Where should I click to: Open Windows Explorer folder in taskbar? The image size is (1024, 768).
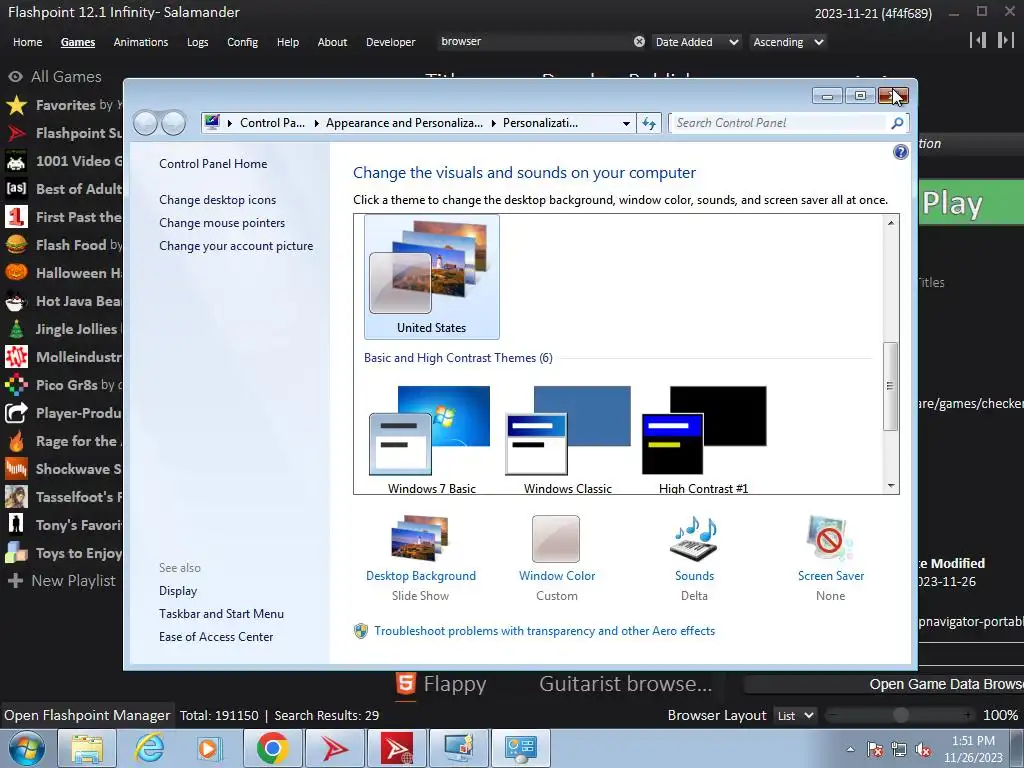pos(87,748)
